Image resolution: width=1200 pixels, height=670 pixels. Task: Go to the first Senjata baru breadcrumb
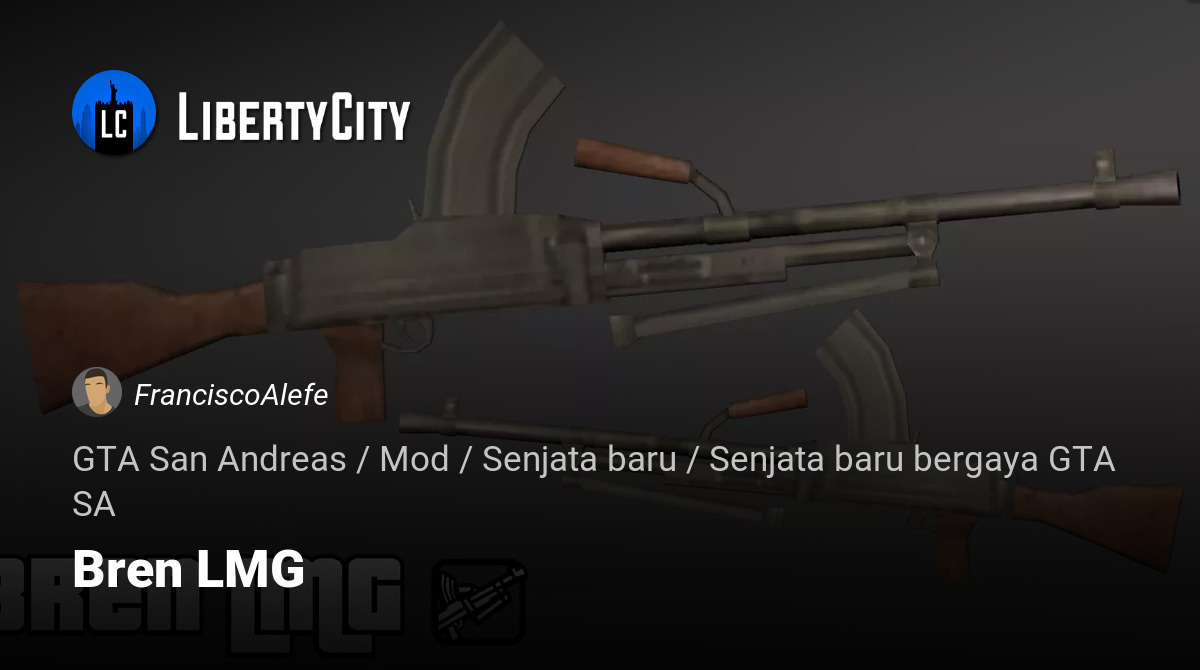point(579,460)
